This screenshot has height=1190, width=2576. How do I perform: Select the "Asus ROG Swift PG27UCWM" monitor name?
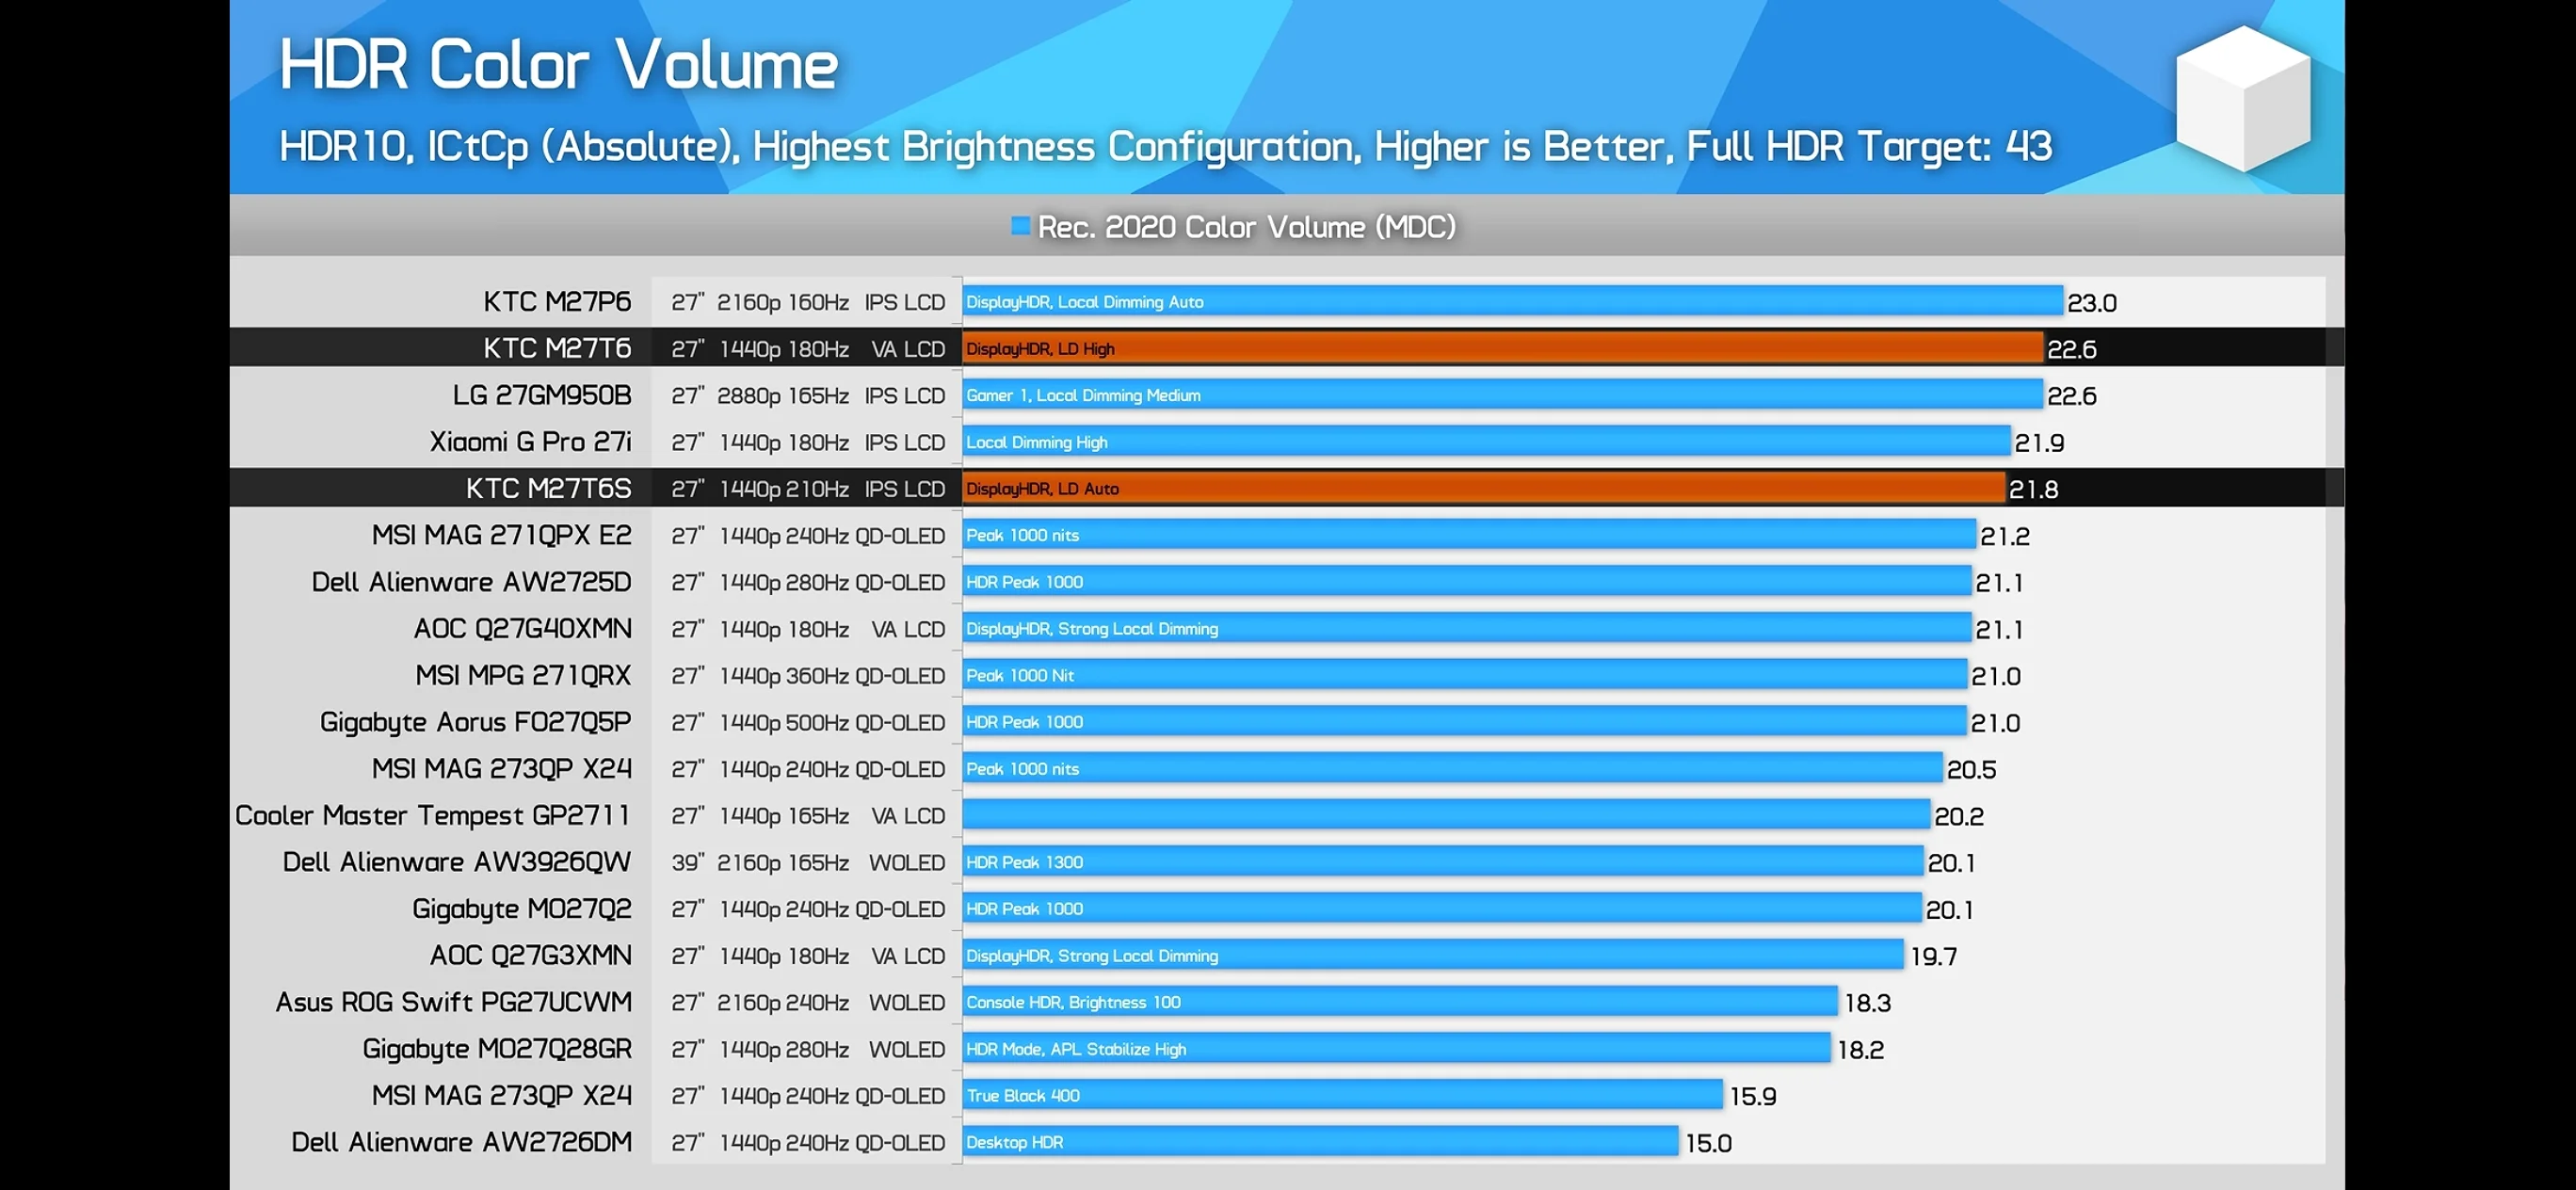pyautogui.click(x=454, y=1002)
